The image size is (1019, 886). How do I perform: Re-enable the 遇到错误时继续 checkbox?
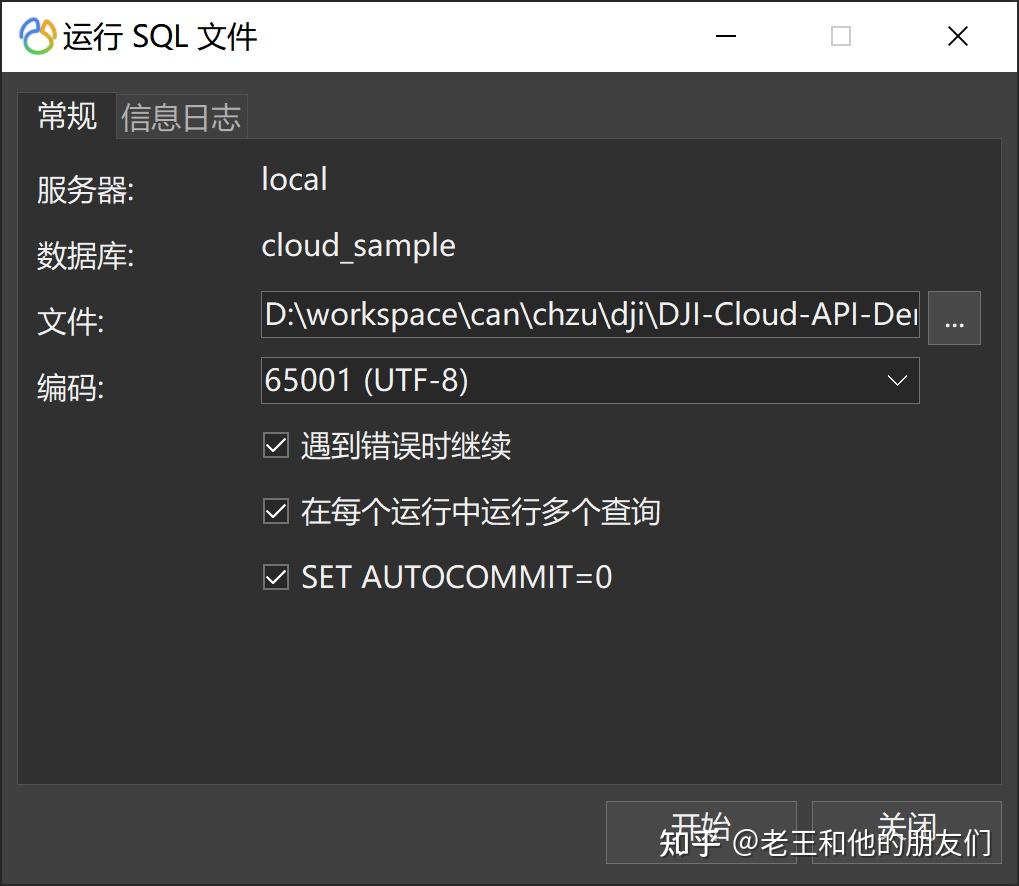coord(275,445)
